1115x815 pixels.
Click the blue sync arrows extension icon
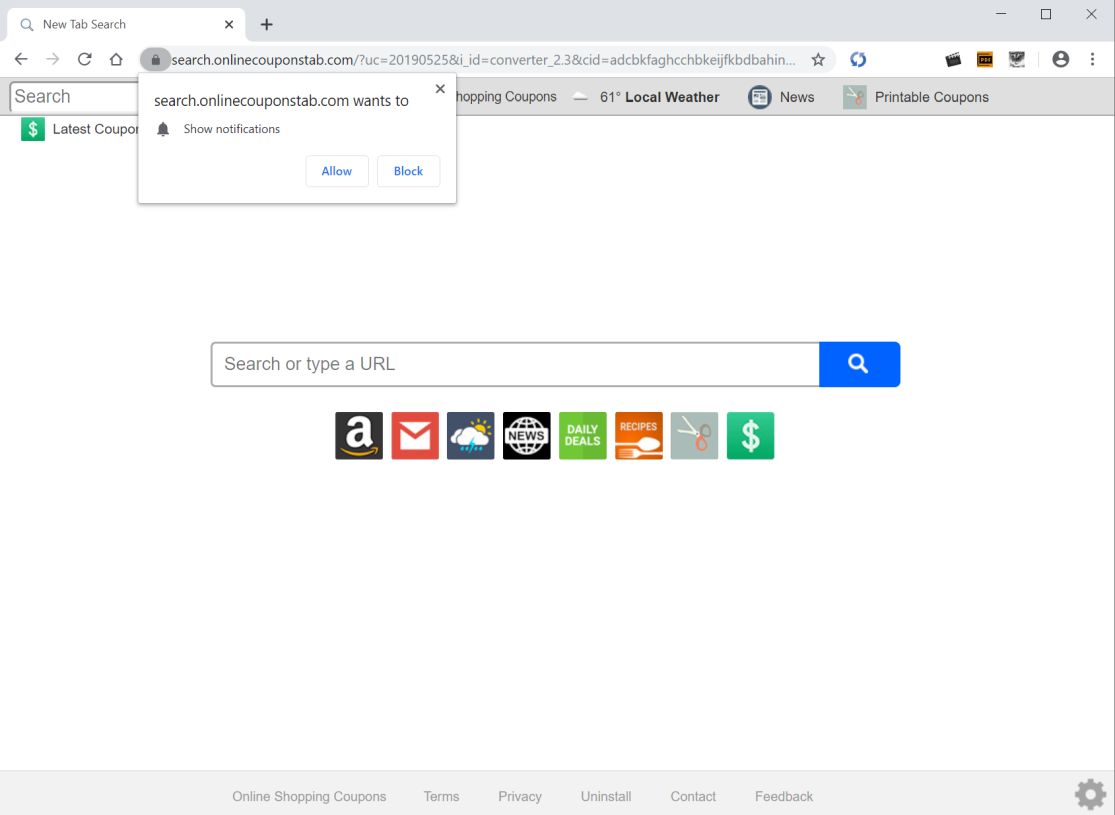coord(858,60)
